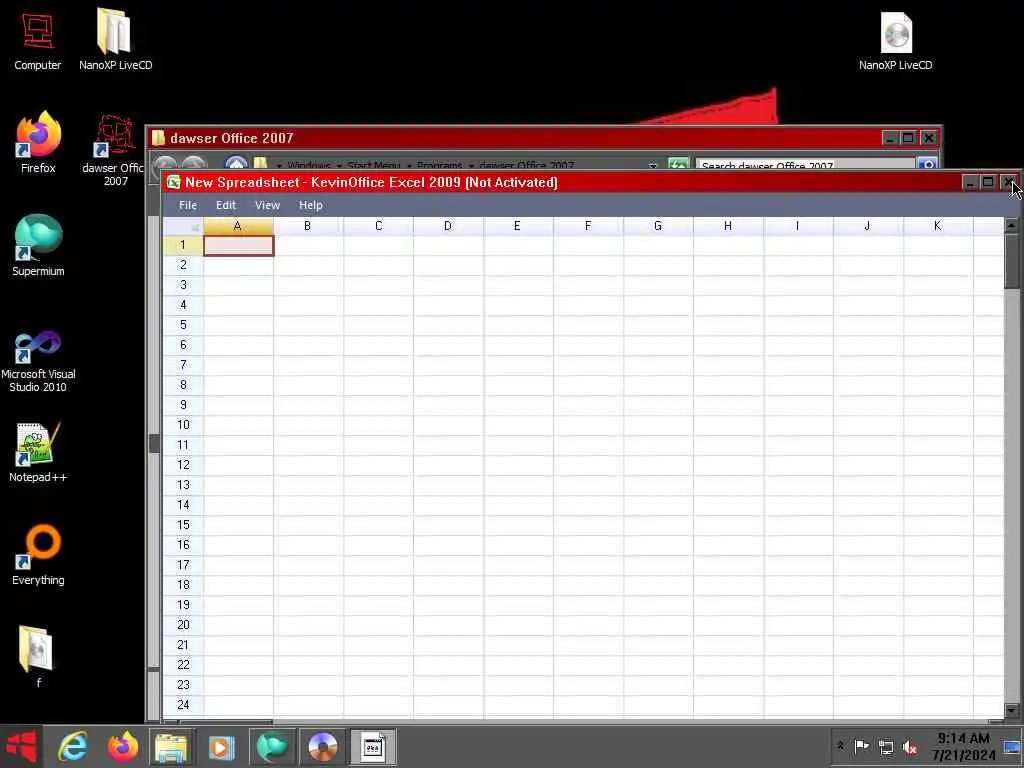Select the dawser Office 2007 desktop shortcut
Screen dimensions: 1024x768
(113, 150)
